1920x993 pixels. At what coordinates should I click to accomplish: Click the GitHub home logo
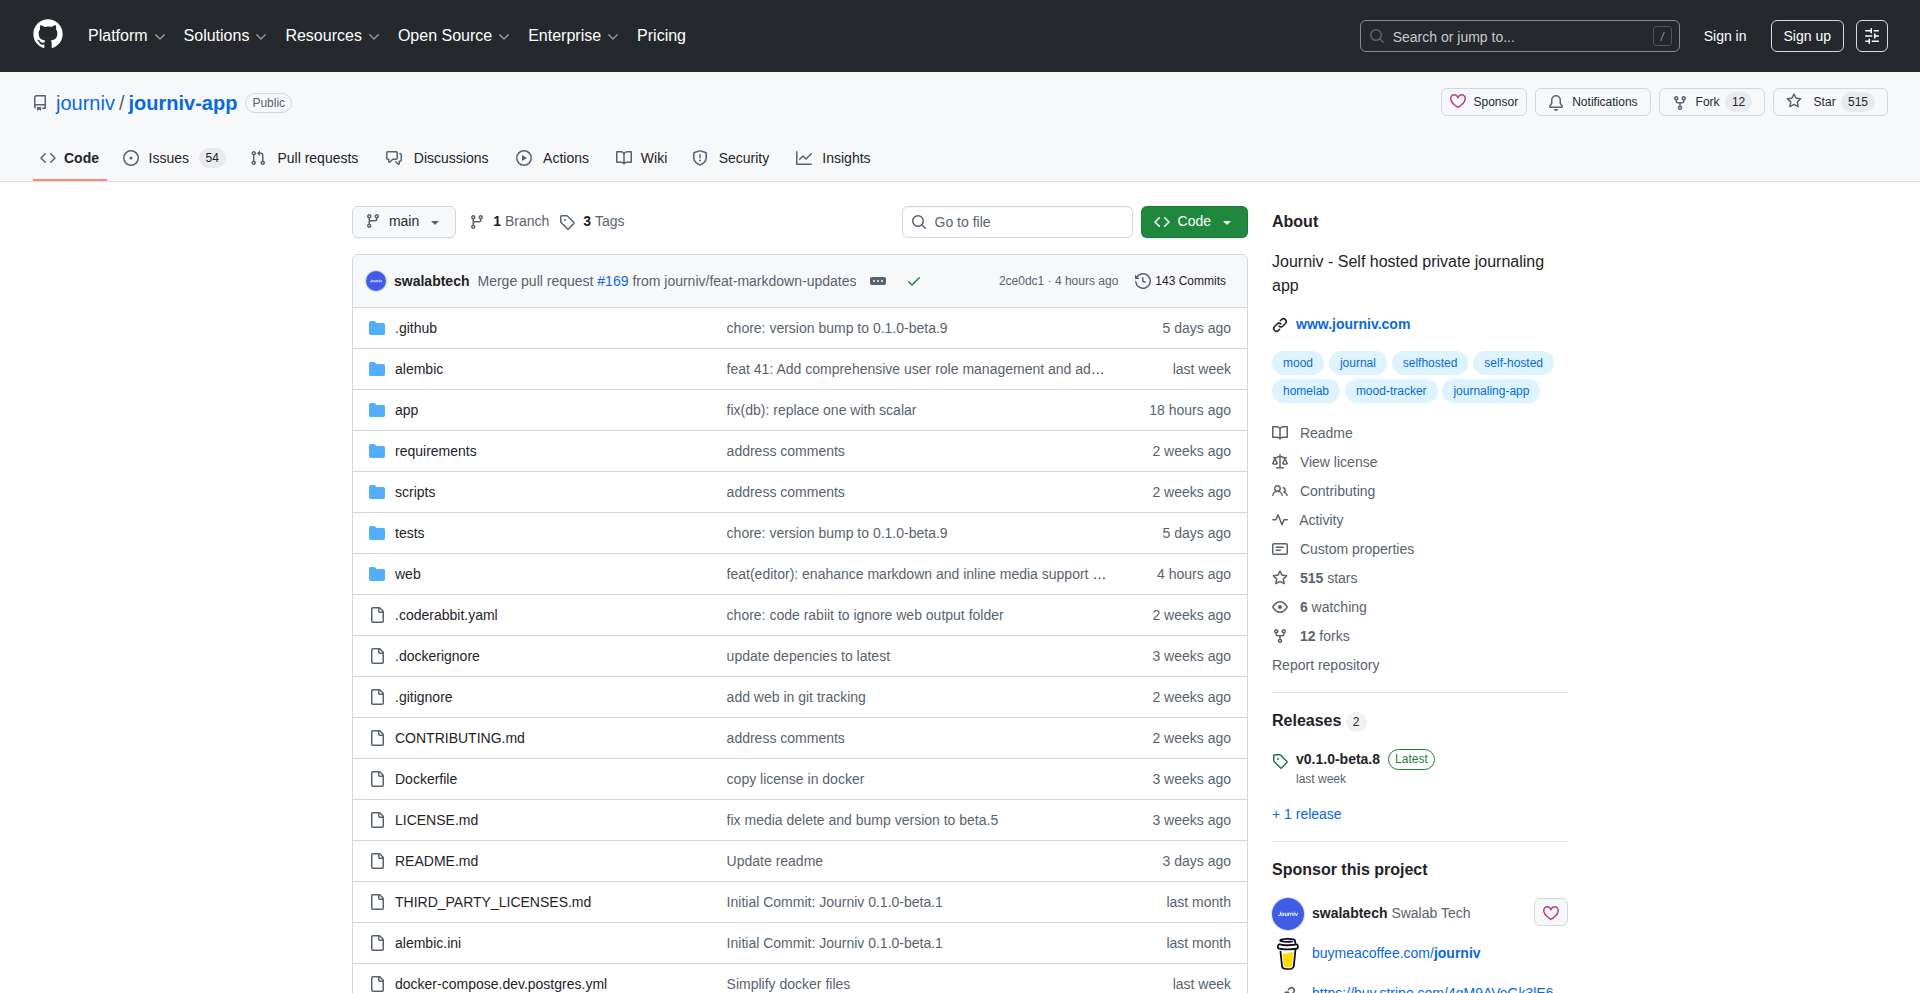(46, 35)
